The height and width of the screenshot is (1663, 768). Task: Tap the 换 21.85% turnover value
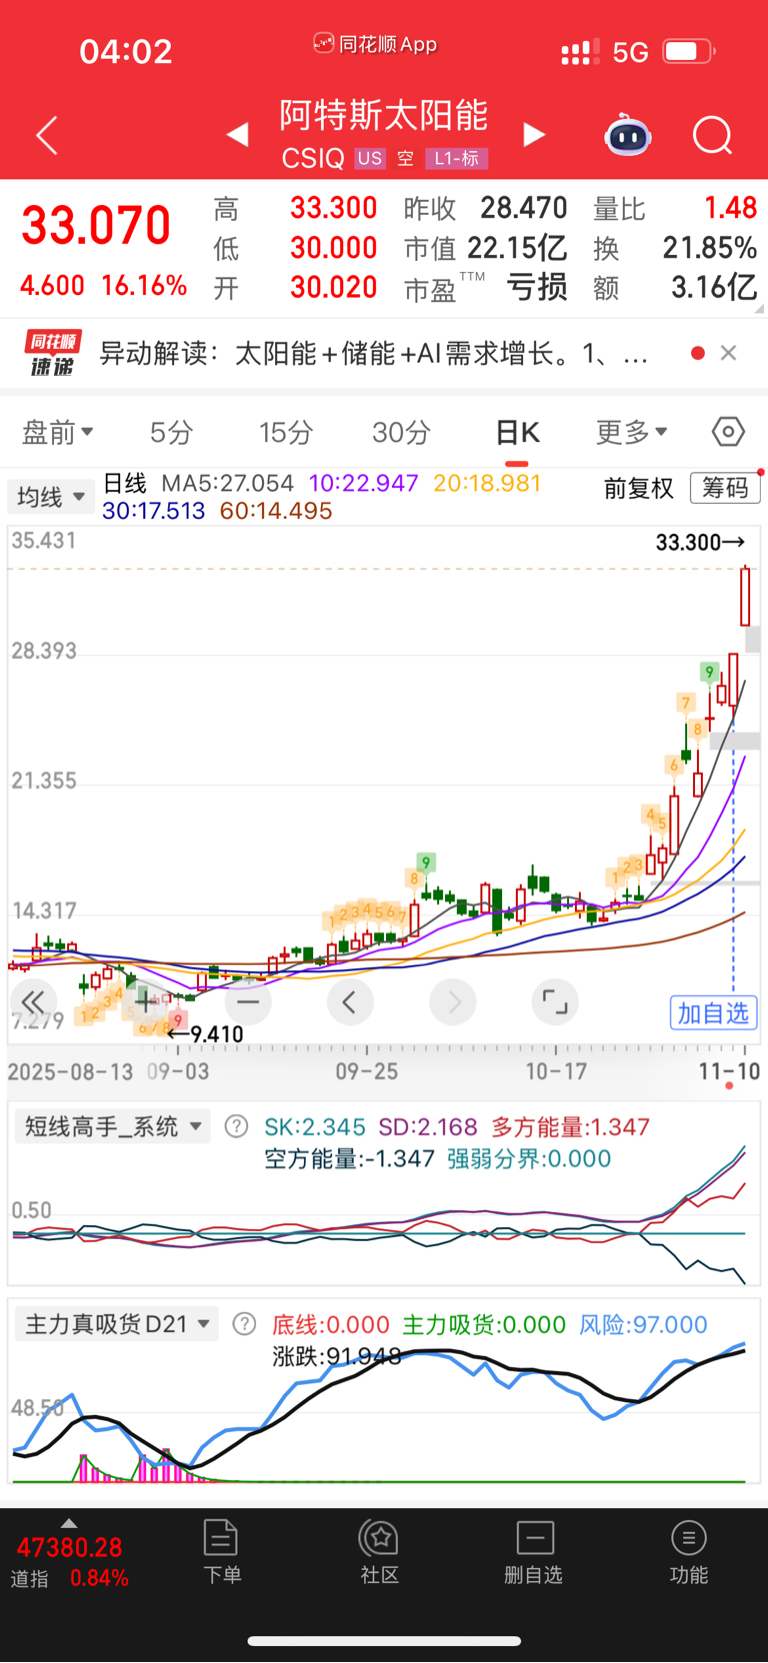point(674,248)
